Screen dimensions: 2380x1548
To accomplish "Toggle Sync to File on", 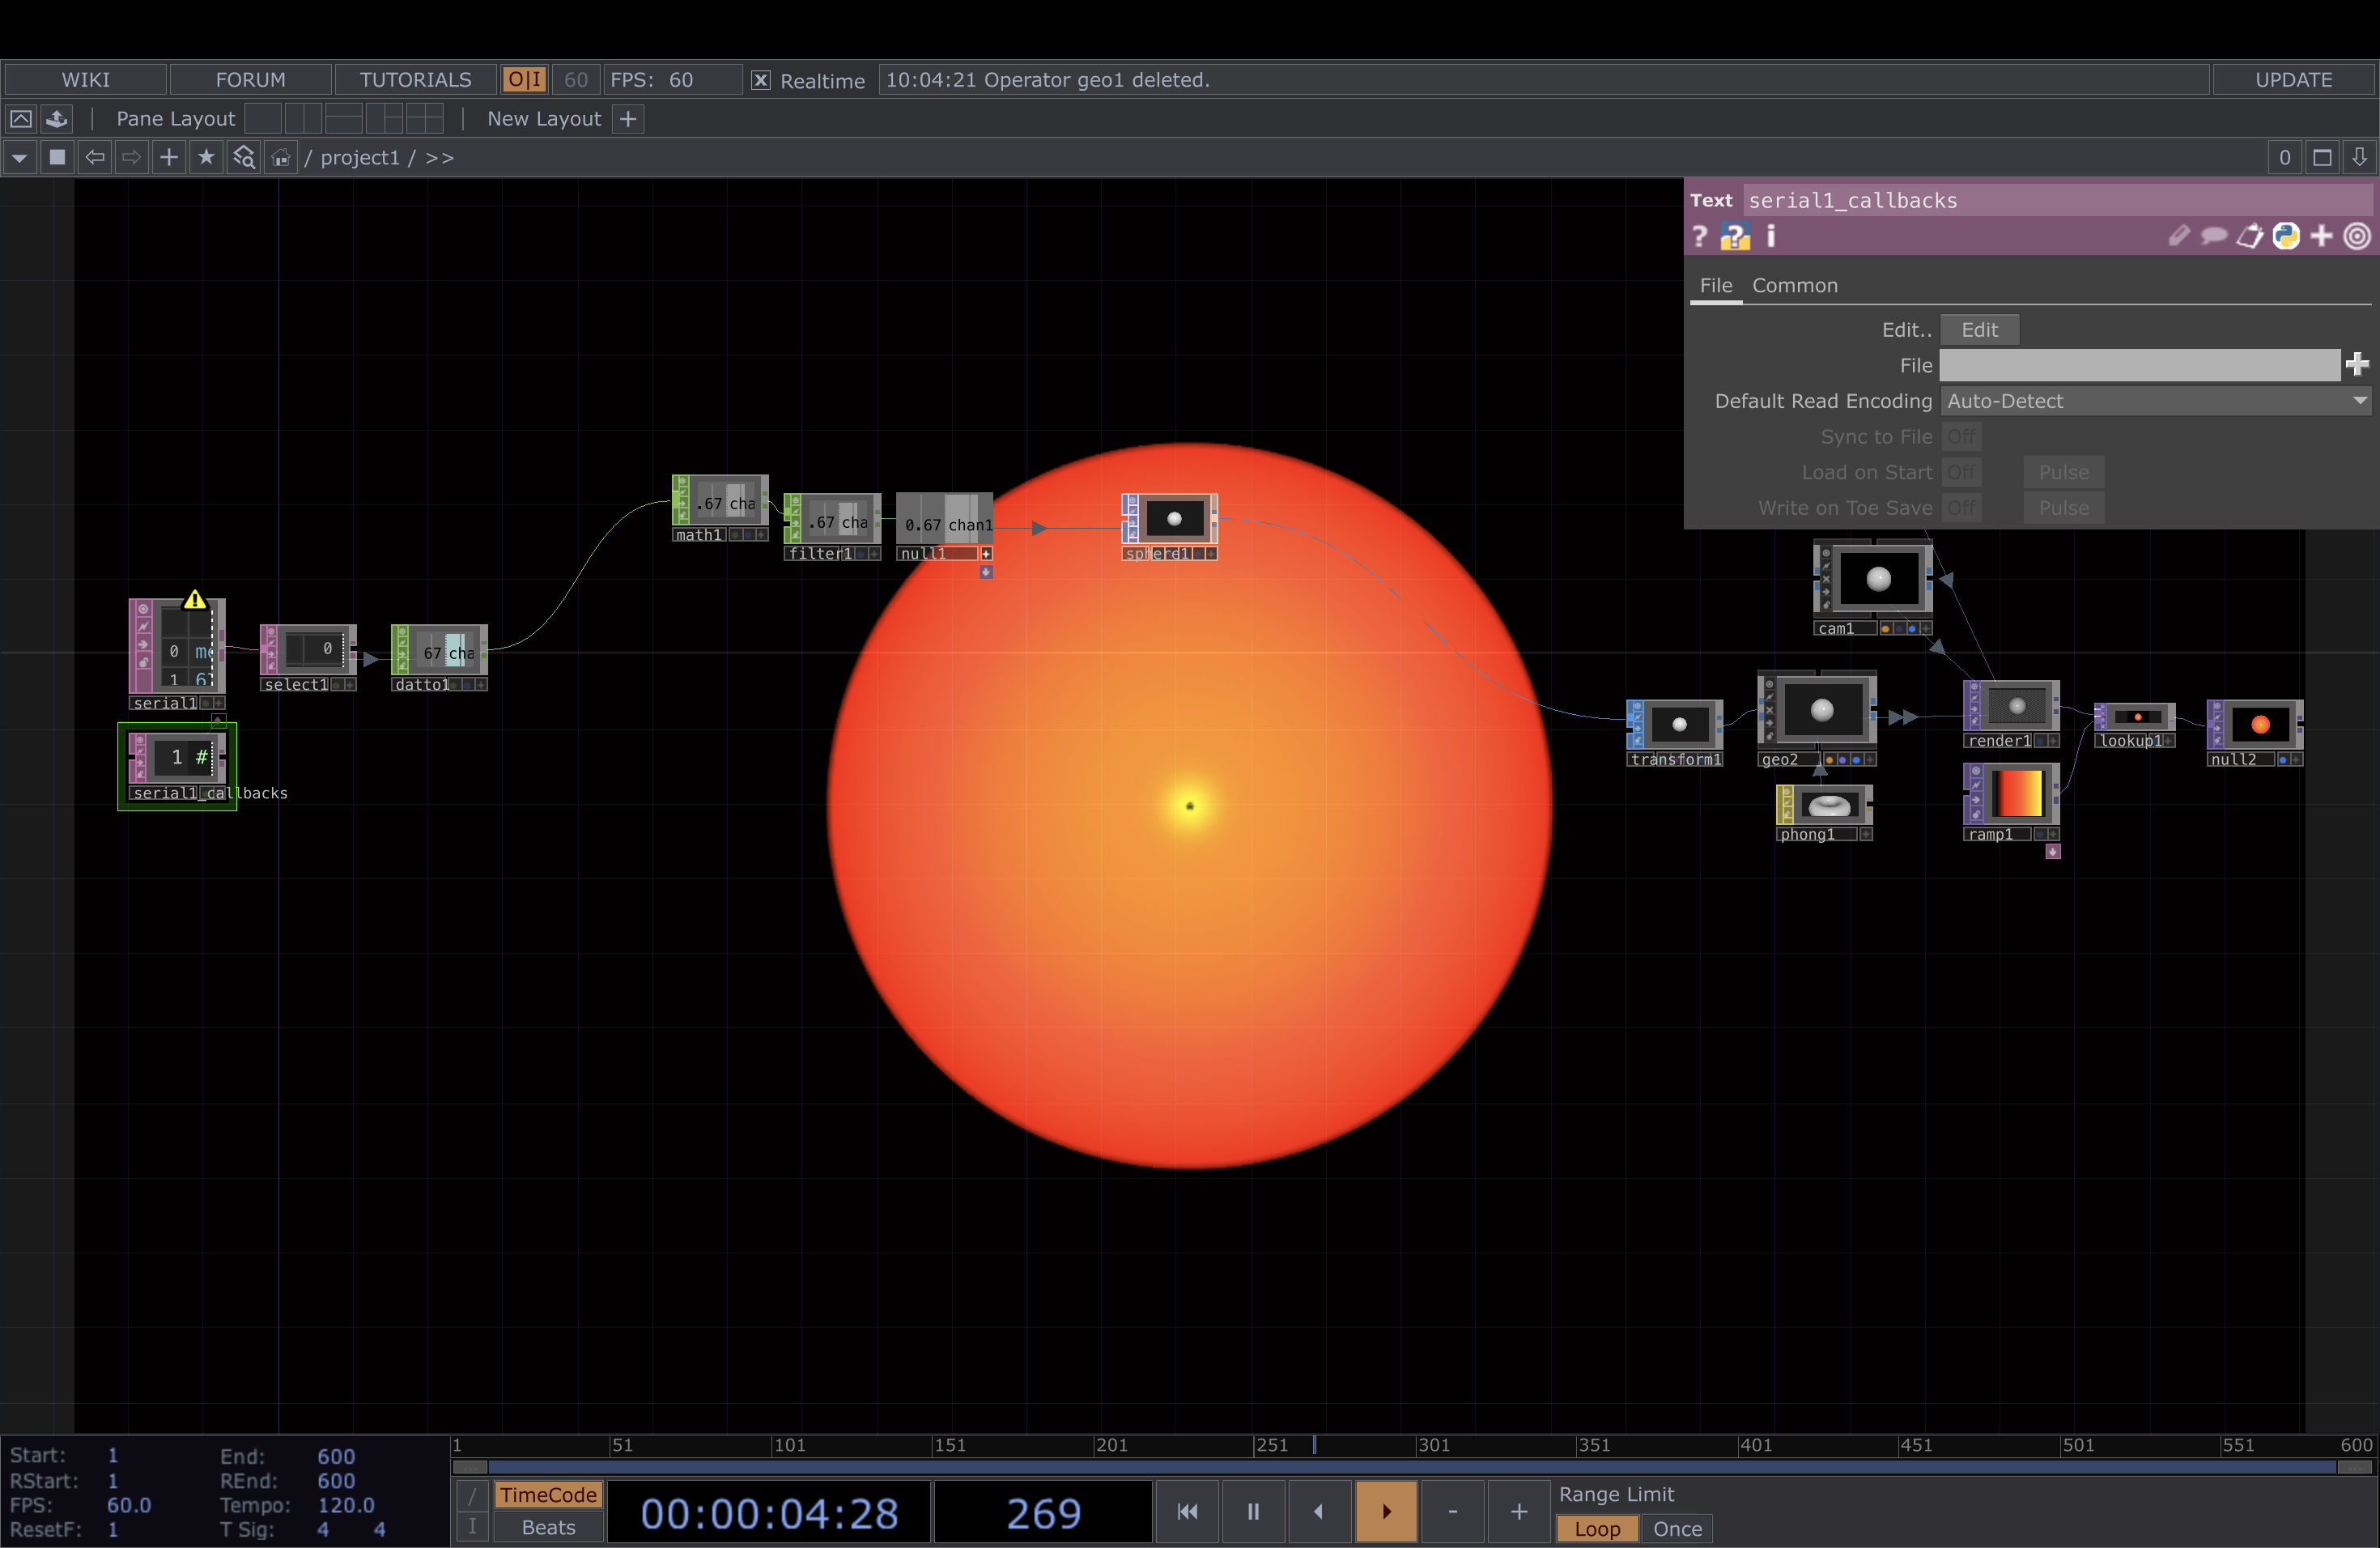I will point(1961,436).
